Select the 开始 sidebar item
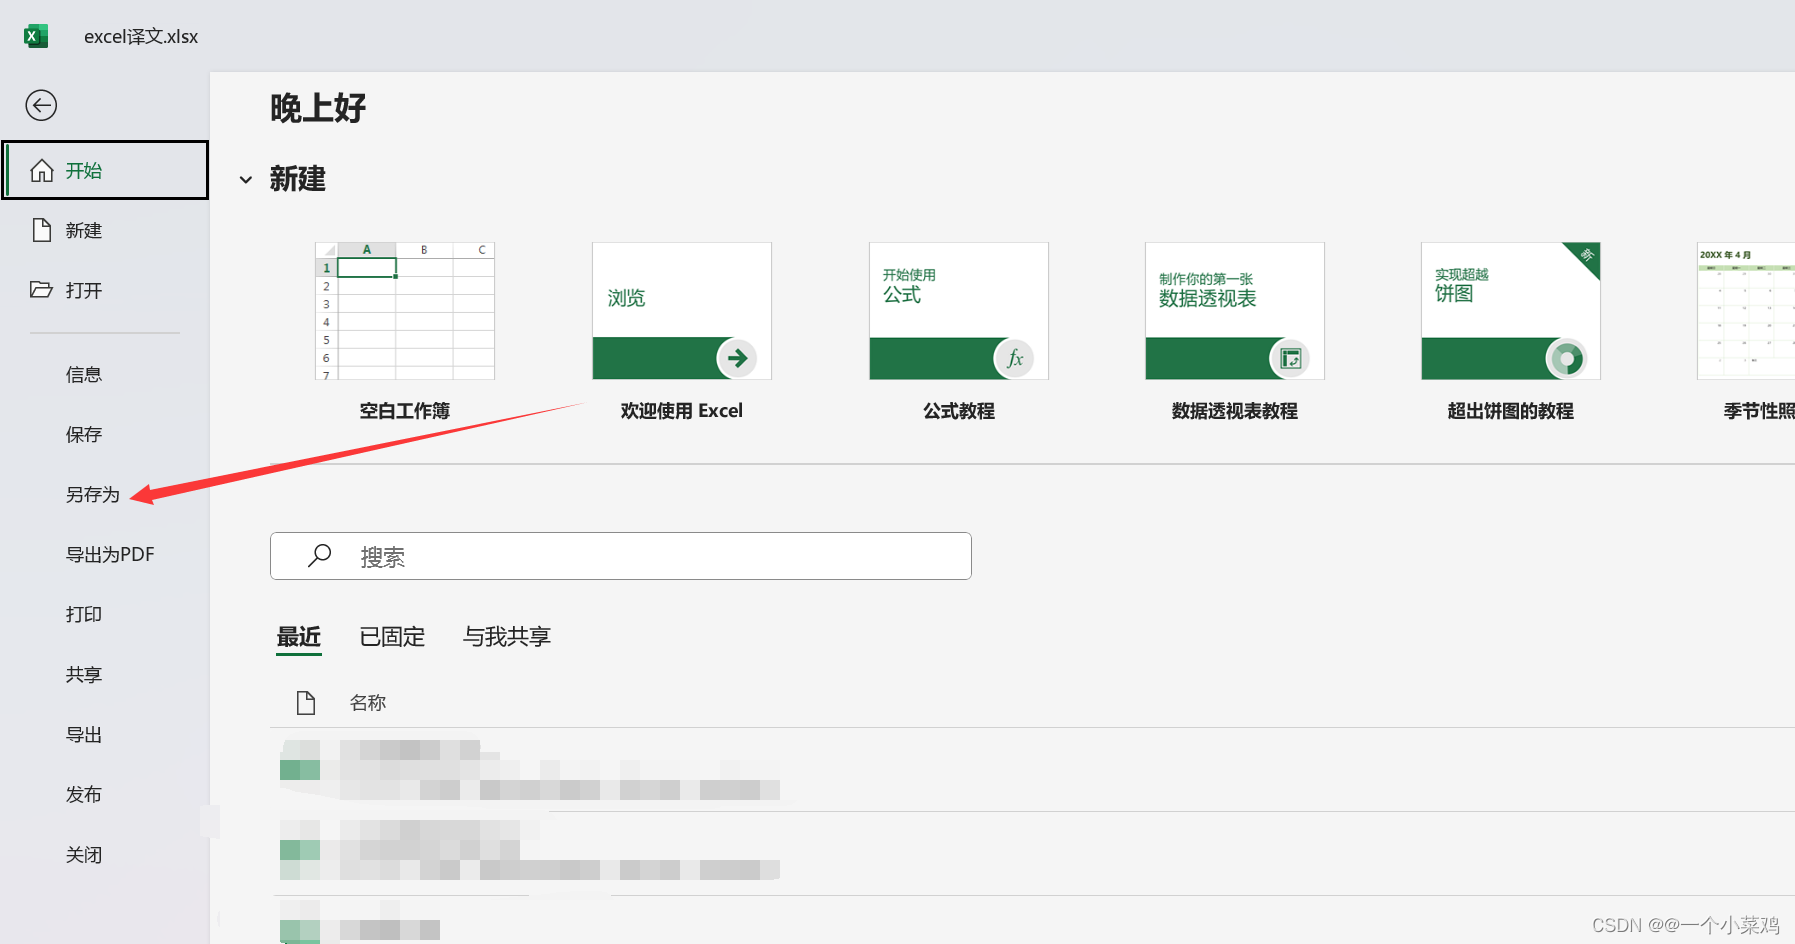1795x944 pixels. 84,170
